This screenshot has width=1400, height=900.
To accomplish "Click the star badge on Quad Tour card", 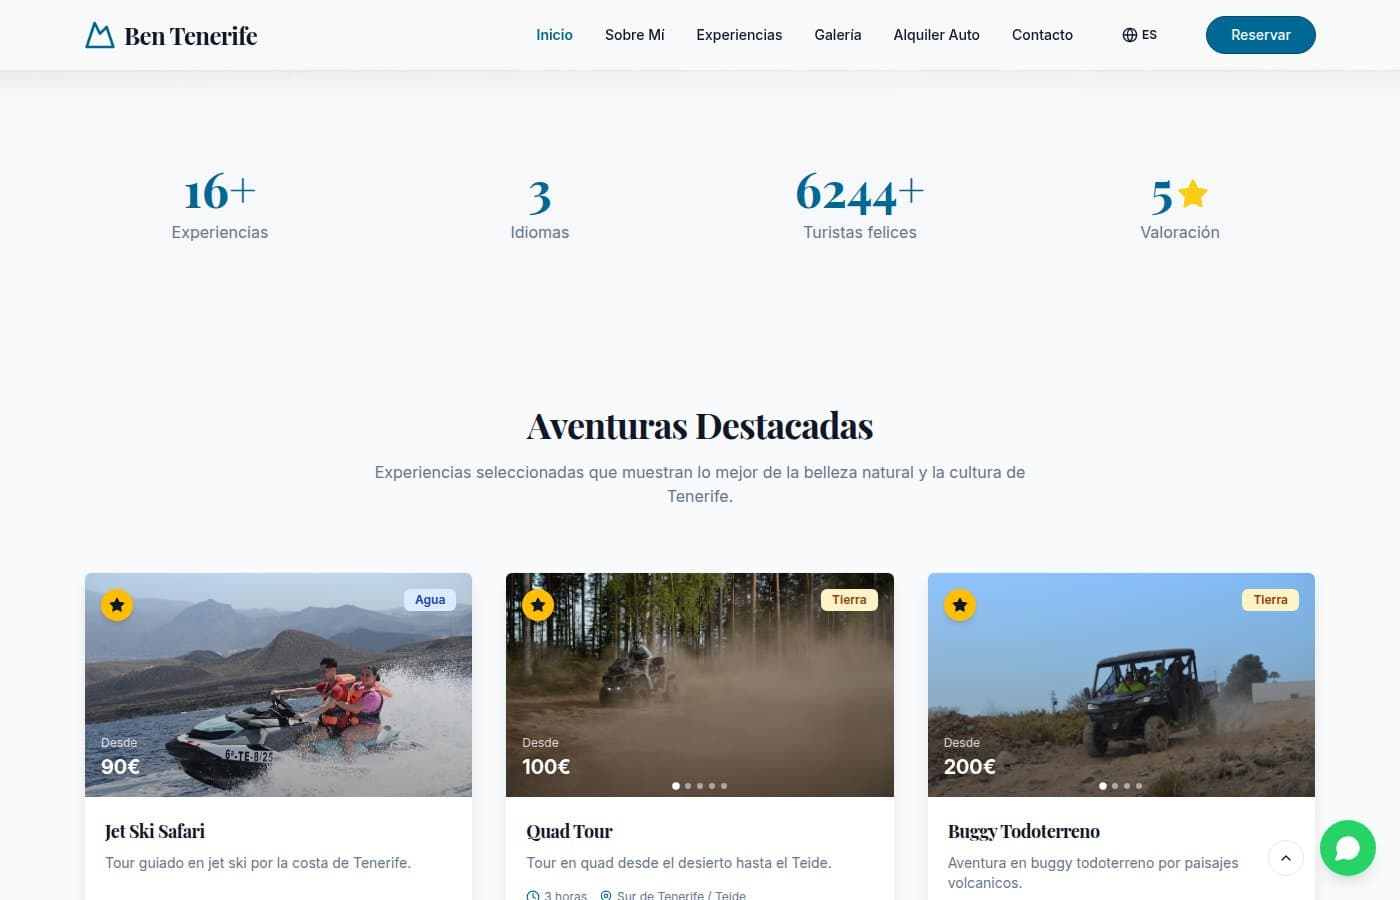I will point(538,605).
